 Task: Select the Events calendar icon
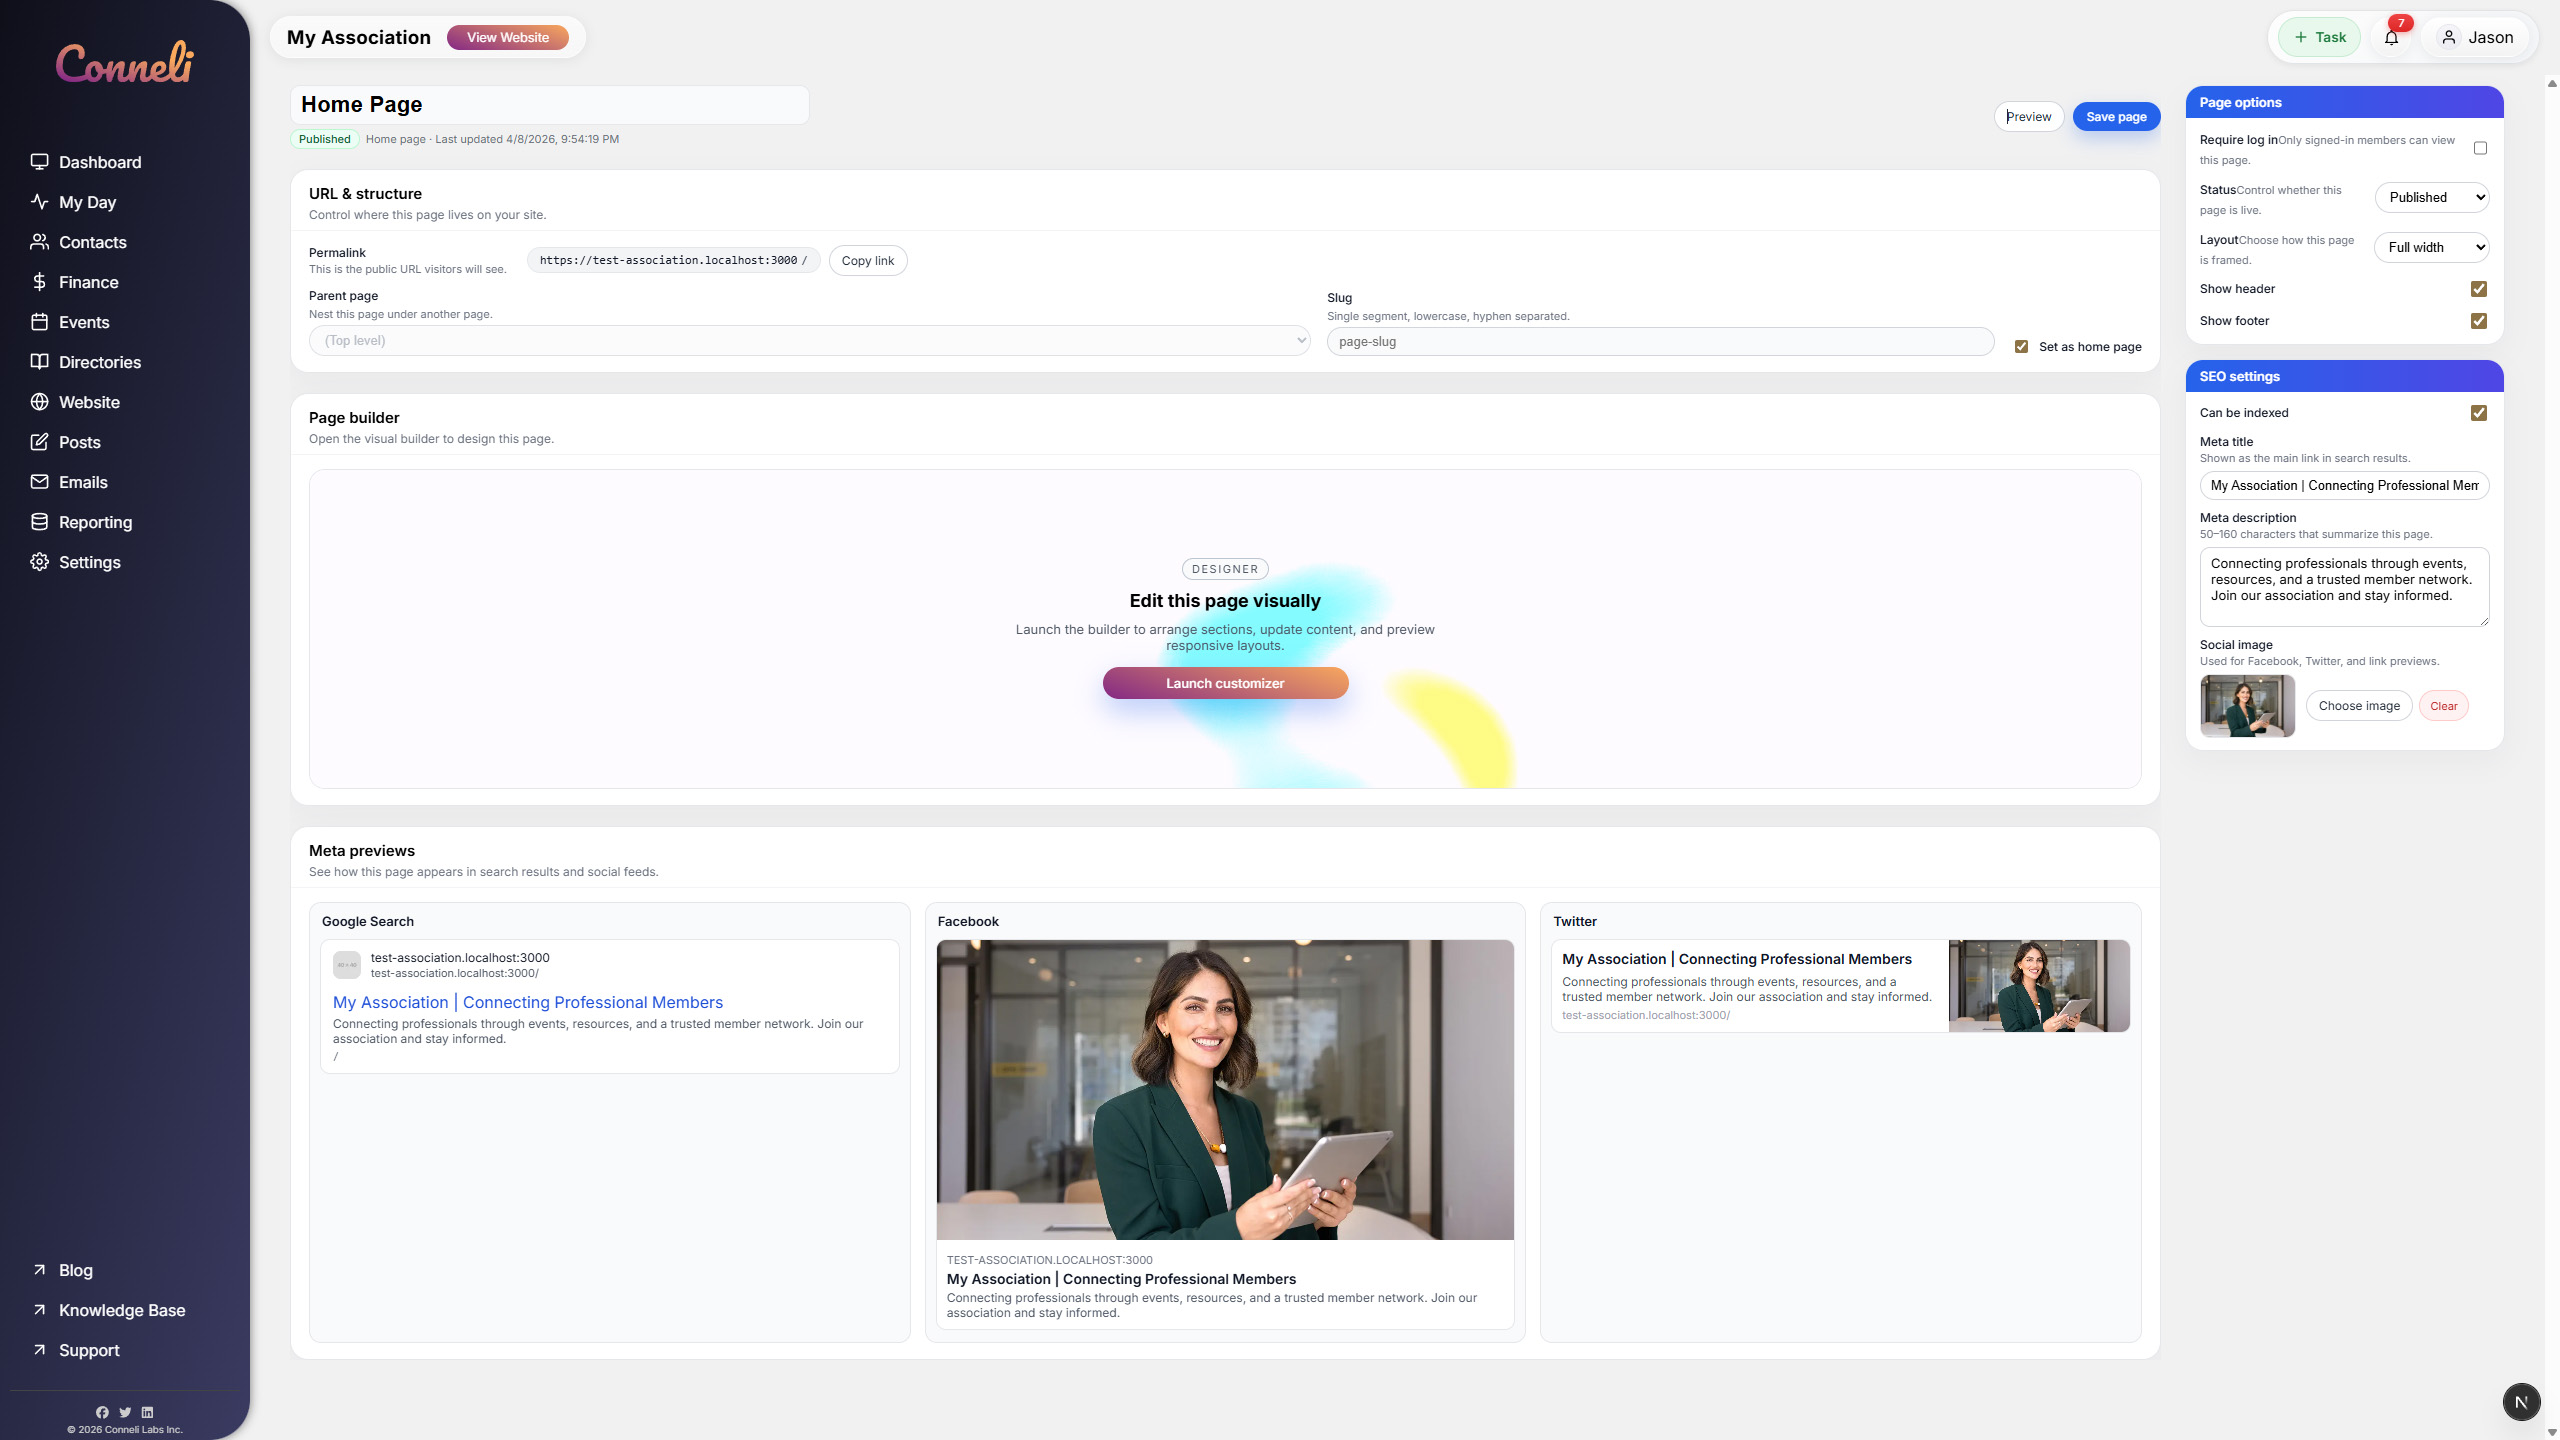tap(40, 321)
